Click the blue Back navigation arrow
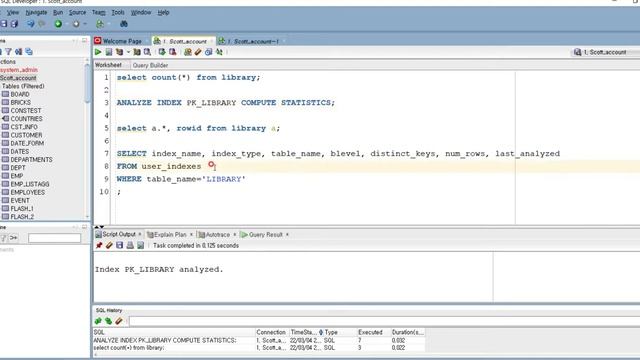This screenshot has width=640, height=360. point(31,24)
